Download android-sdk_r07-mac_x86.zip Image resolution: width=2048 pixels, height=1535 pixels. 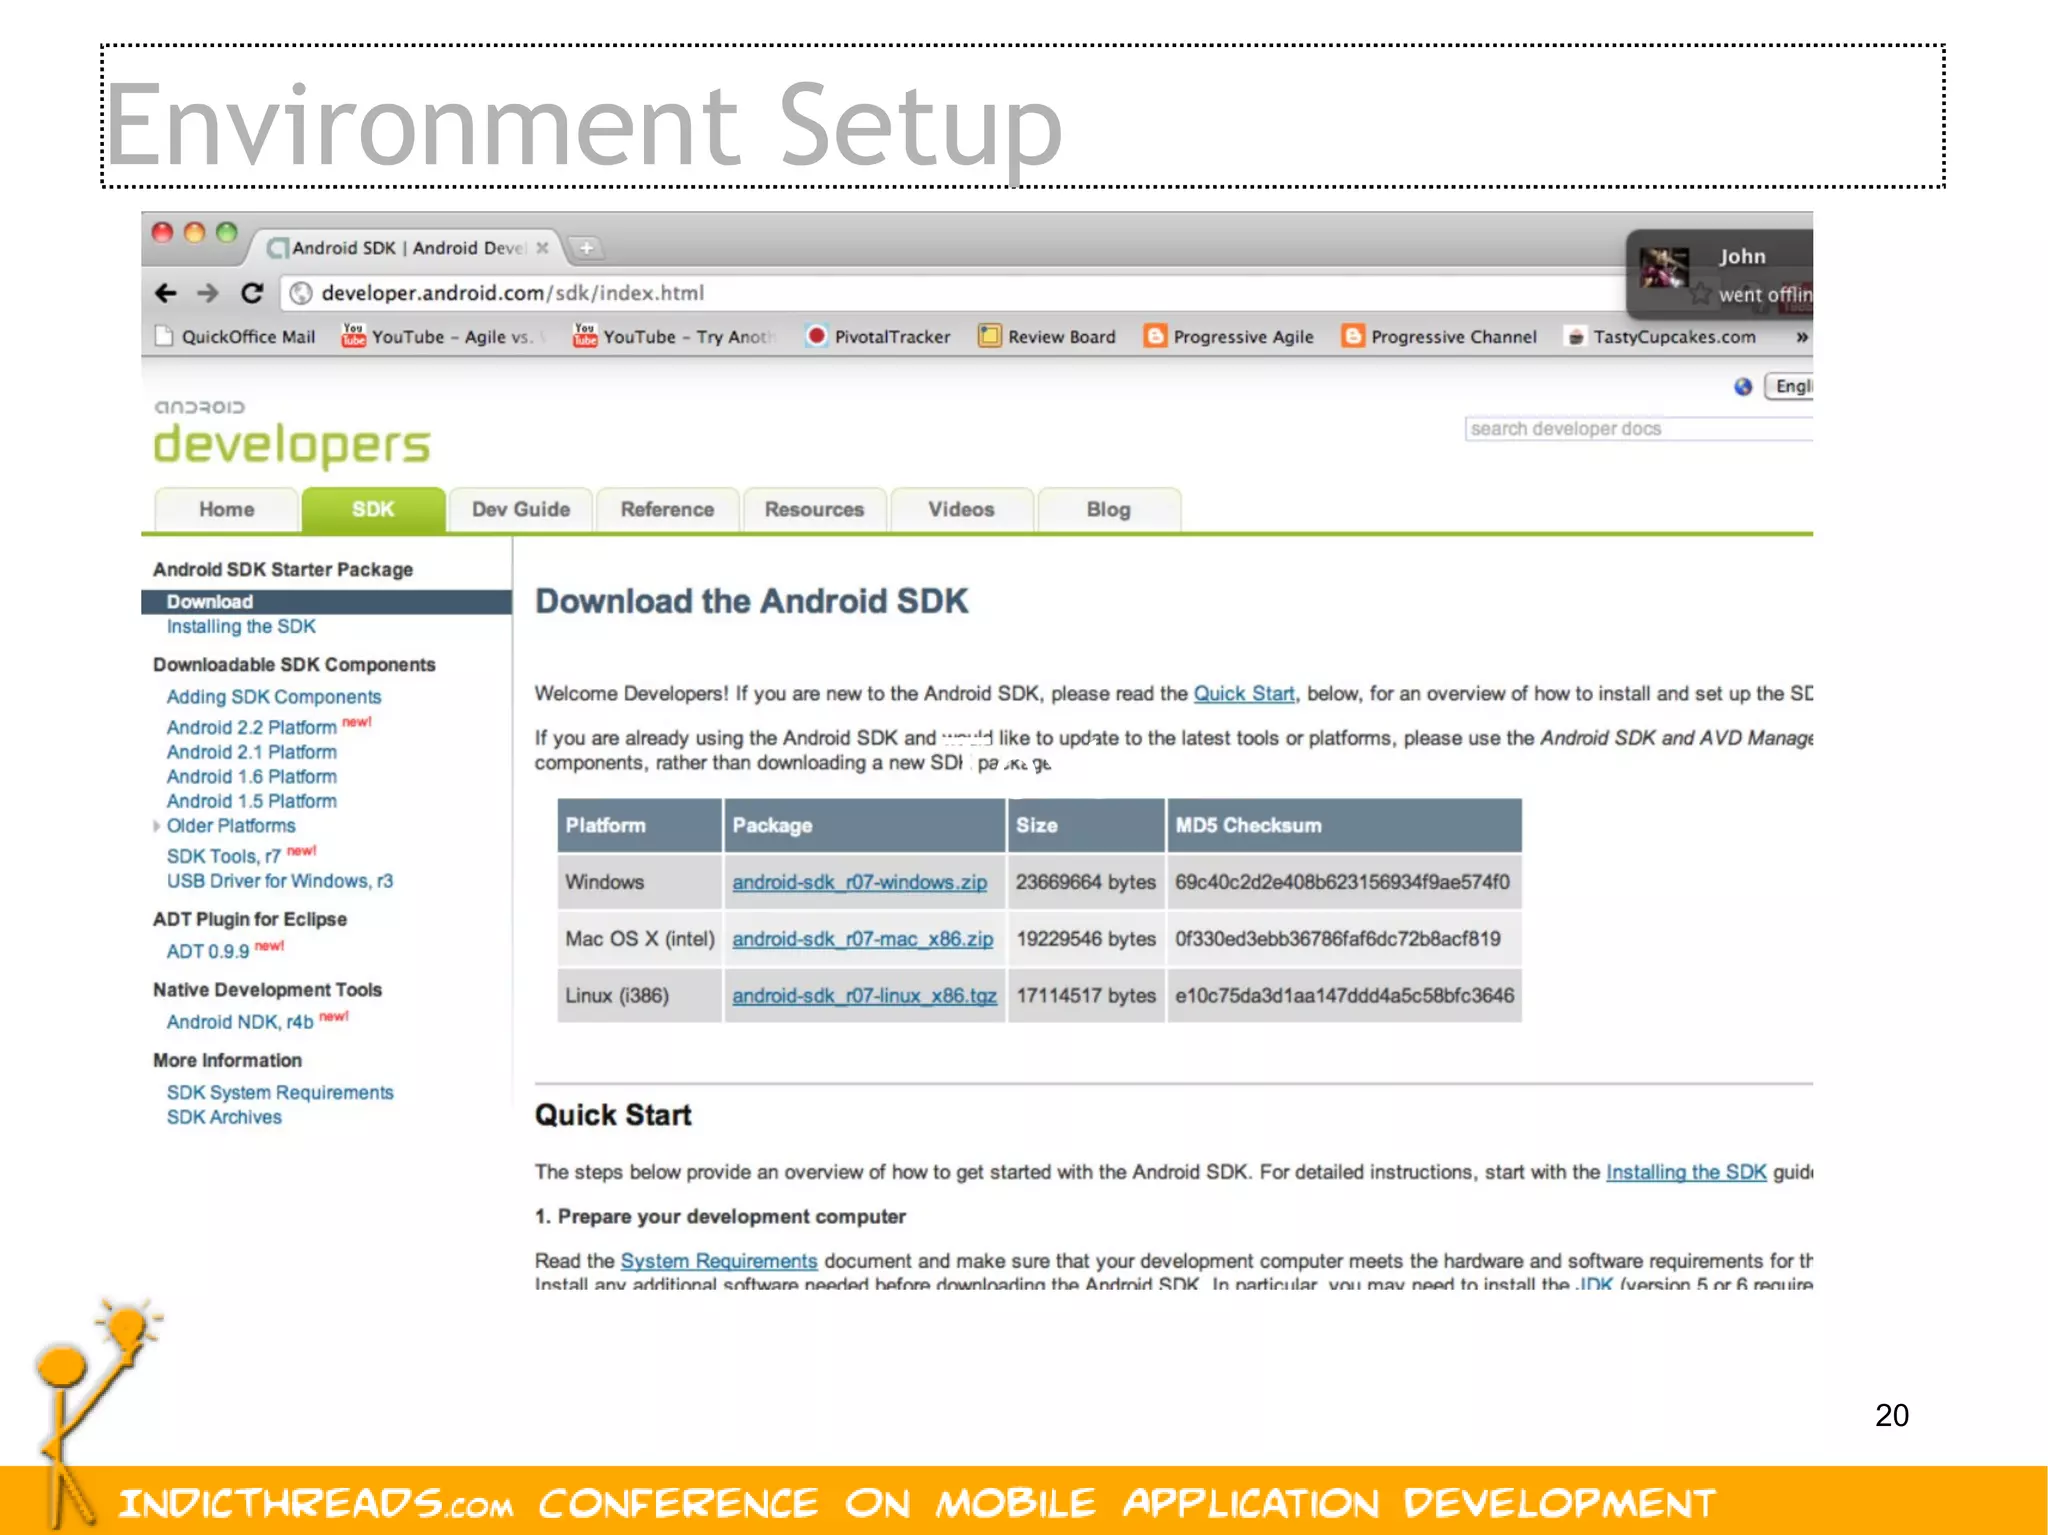click(x=863, y=940)
